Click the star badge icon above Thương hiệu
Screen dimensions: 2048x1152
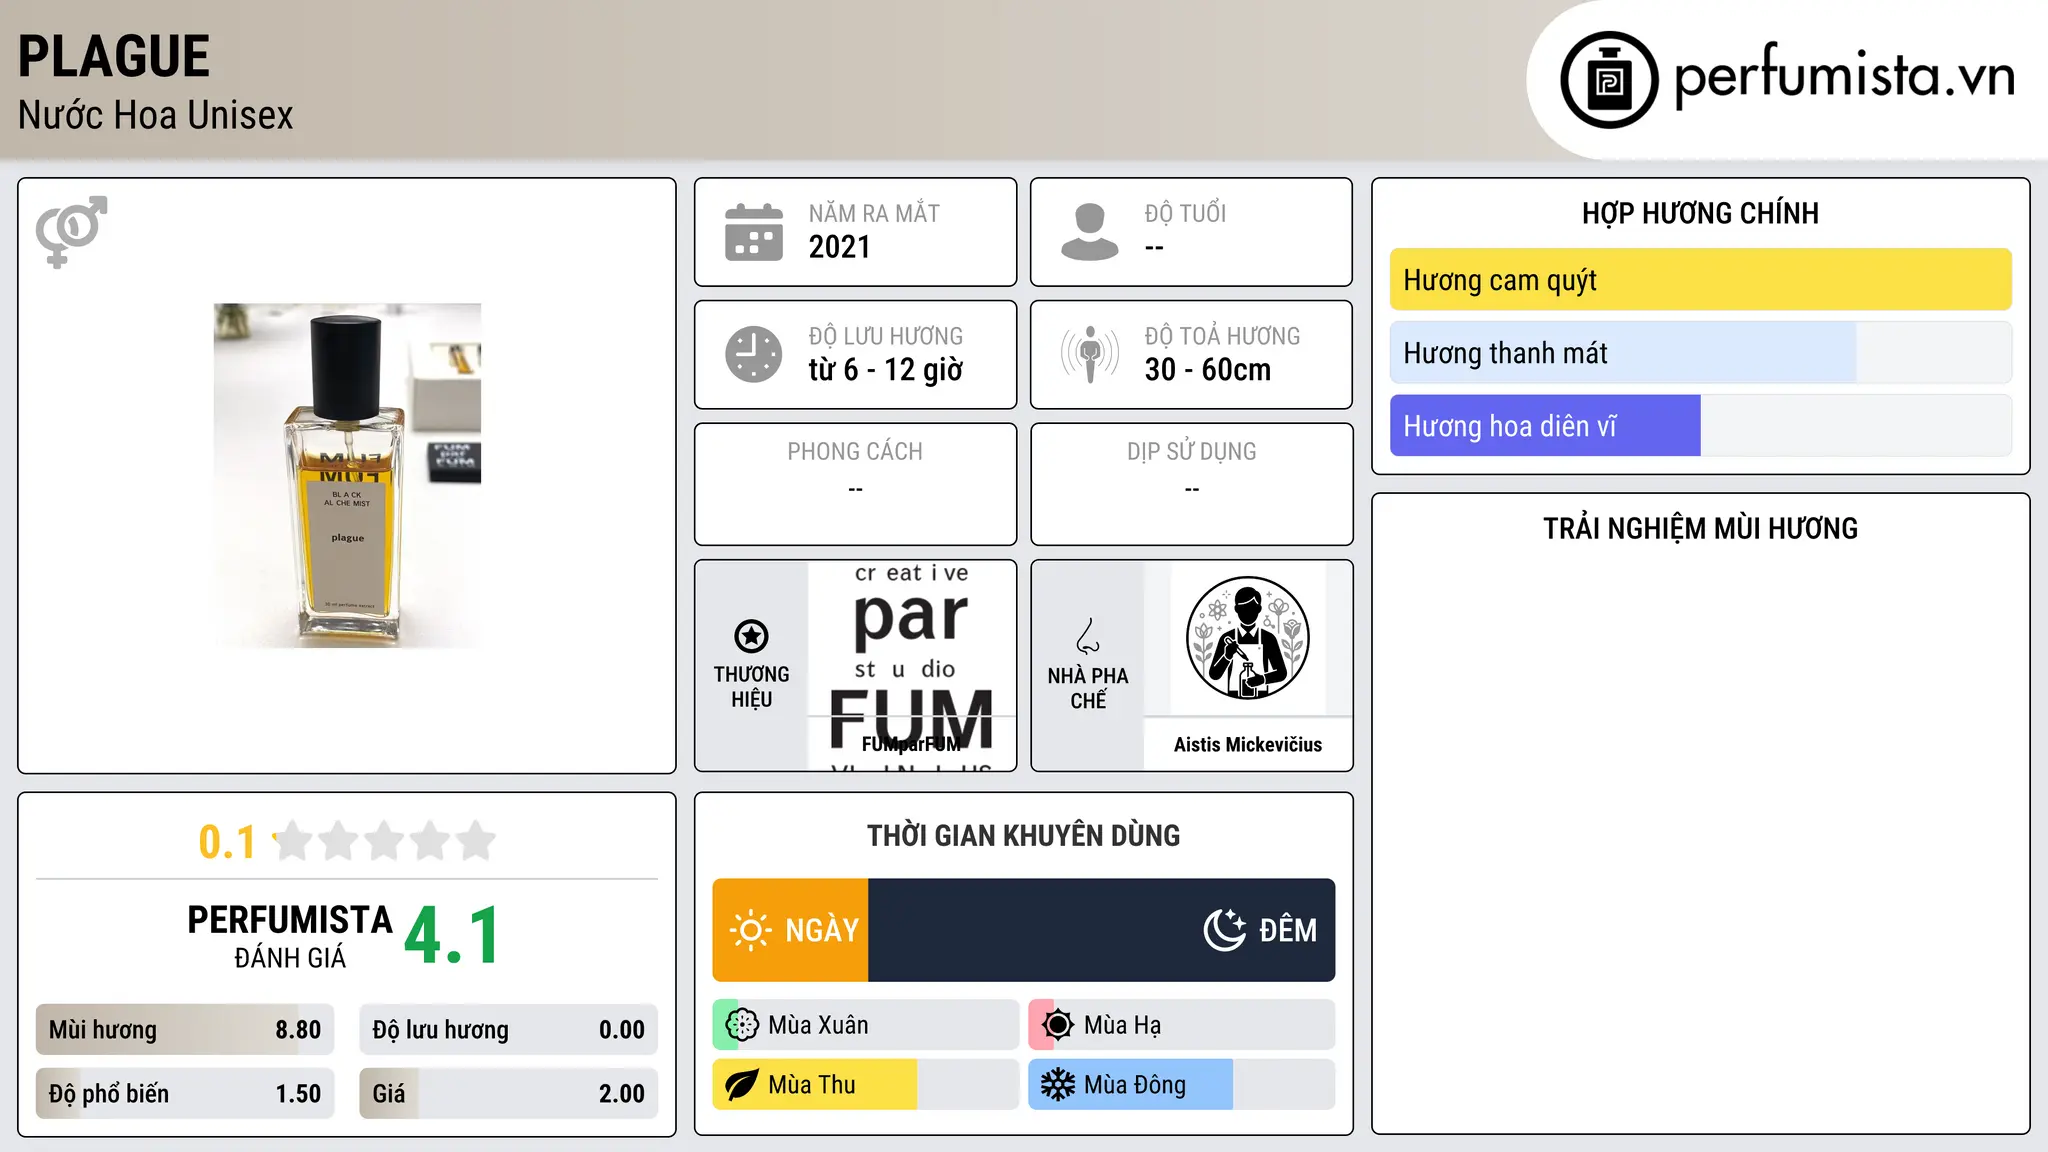click(x=751, y=635)
